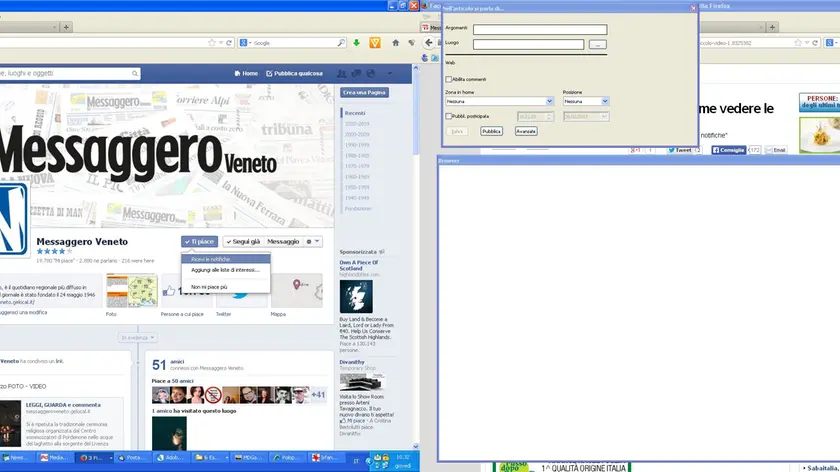The height and width of the screenshot is (472, 840).
Task: Expand the Zona in home dropdown
Action: point(549,101)
